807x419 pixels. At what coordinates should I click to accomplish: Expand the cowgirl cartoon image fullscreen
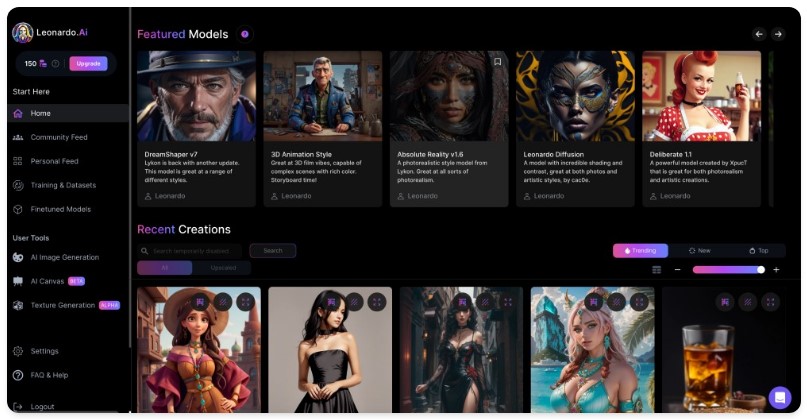[x=246, y=302]
